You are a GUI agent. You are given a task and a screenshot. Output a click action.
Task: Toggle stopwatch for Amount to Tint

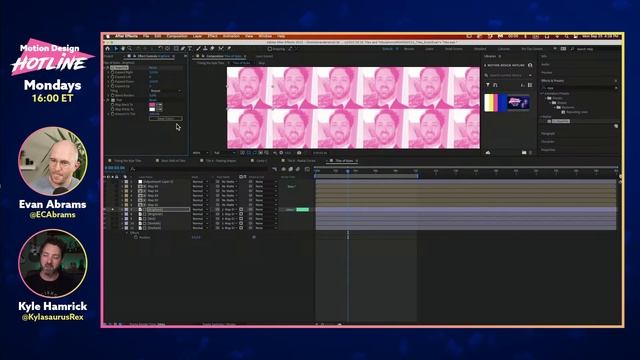point(112,114)
